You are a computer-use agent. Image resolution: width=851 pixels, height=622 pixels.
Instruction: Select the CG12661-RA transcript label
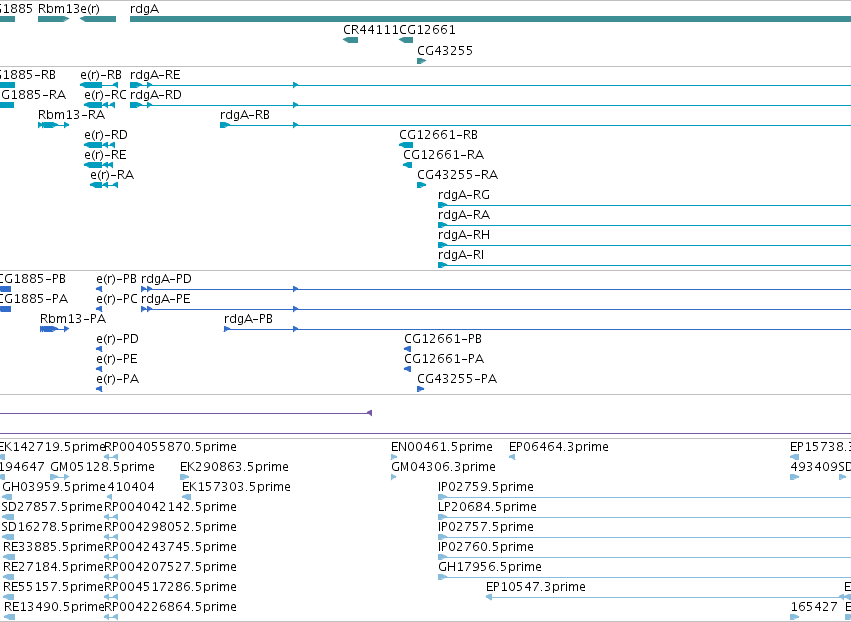[x=443, y=155]
